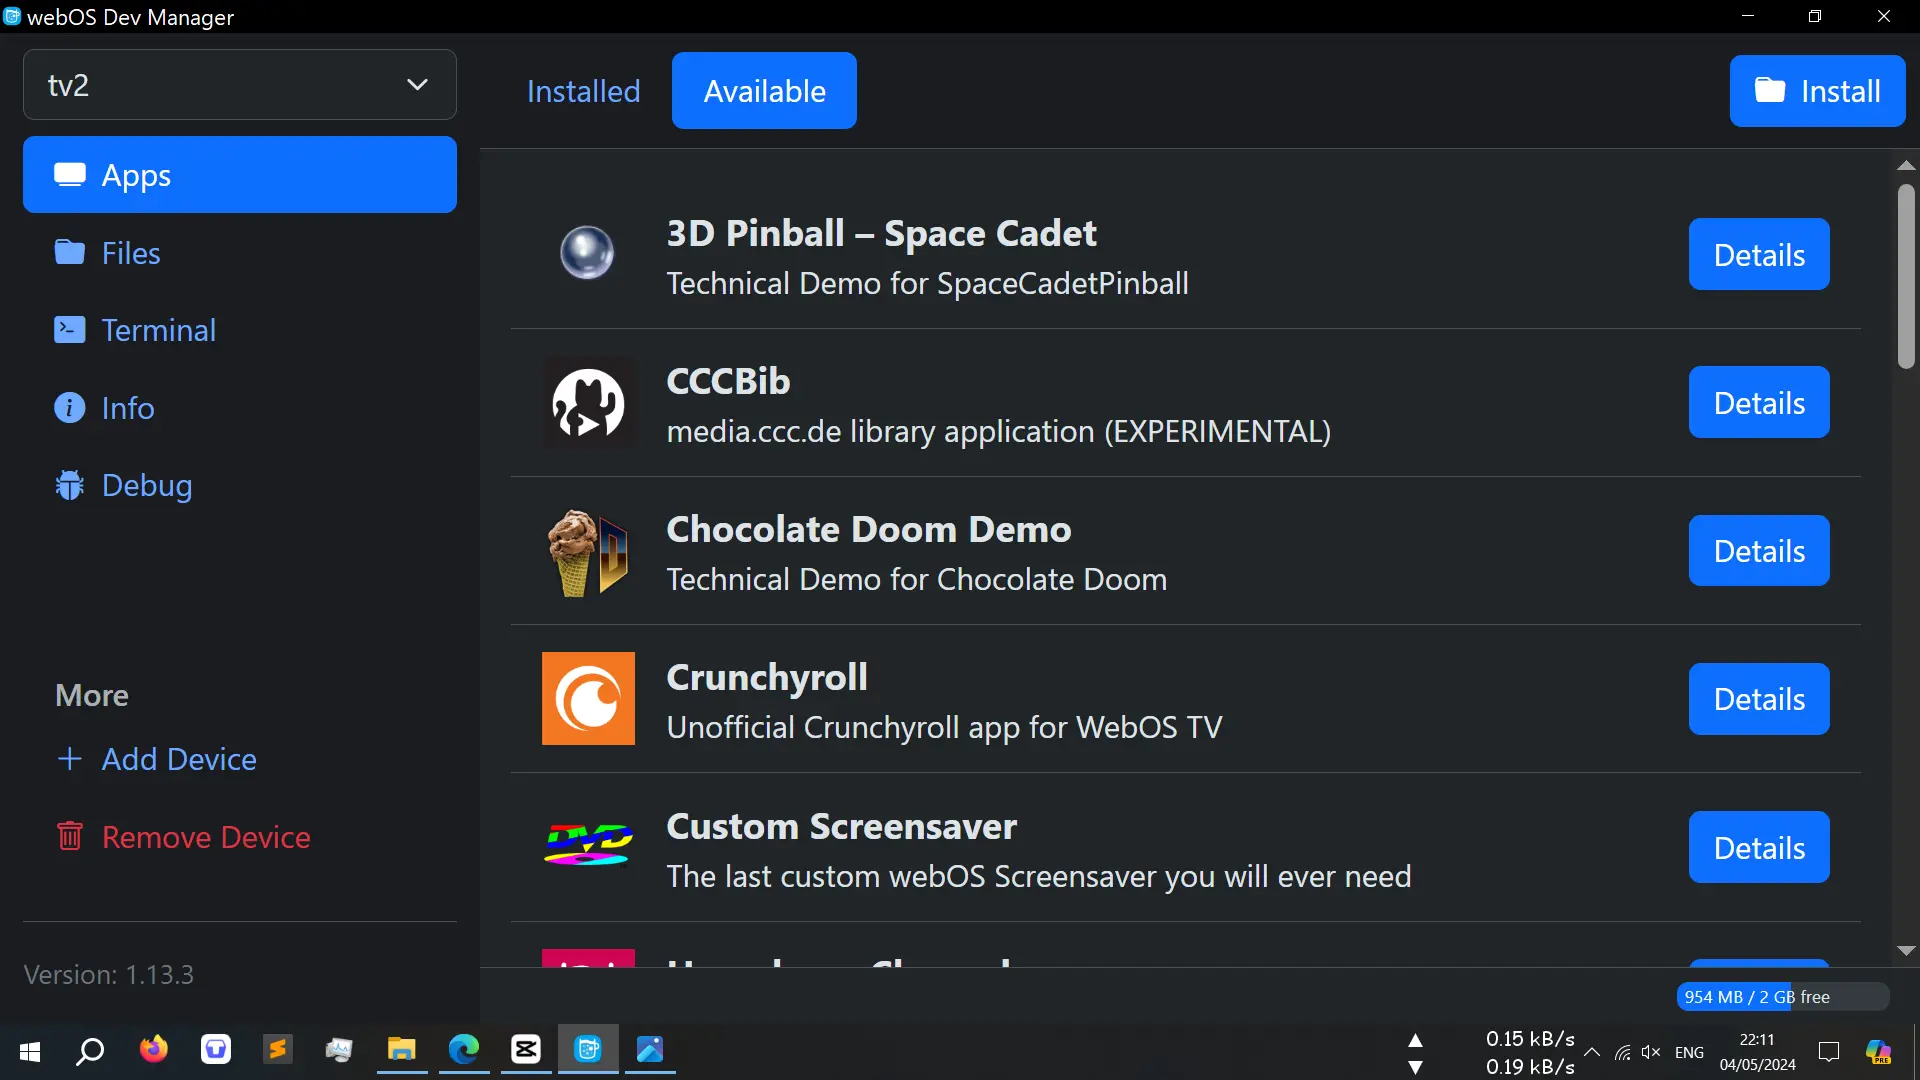Click the Chocolate Doom ice cream icon

(x=588, y=551)
